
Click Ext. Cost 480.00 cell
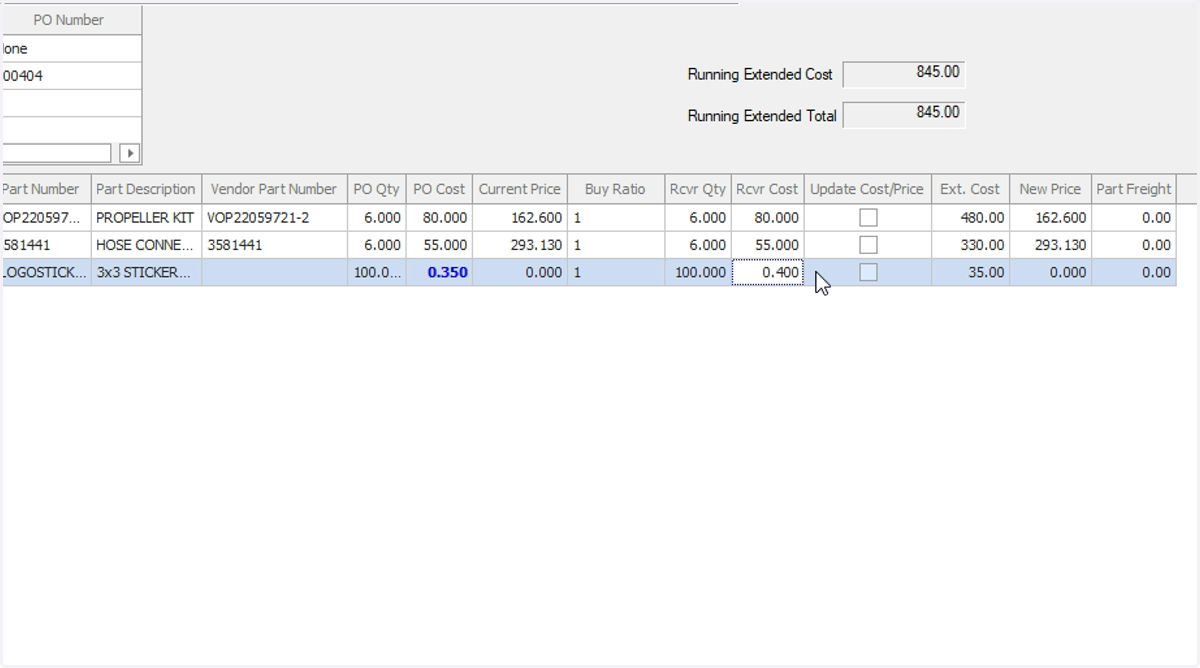970,217
